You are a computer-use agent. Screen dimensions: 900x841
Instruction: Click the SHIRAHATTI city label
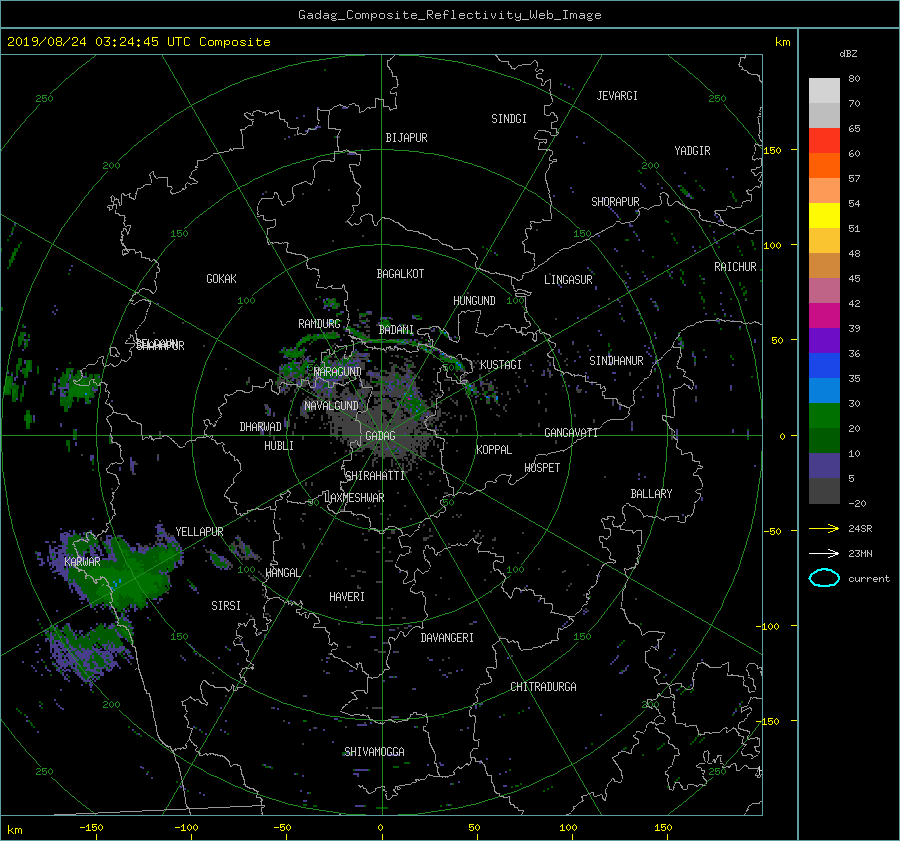pos(375,476)
